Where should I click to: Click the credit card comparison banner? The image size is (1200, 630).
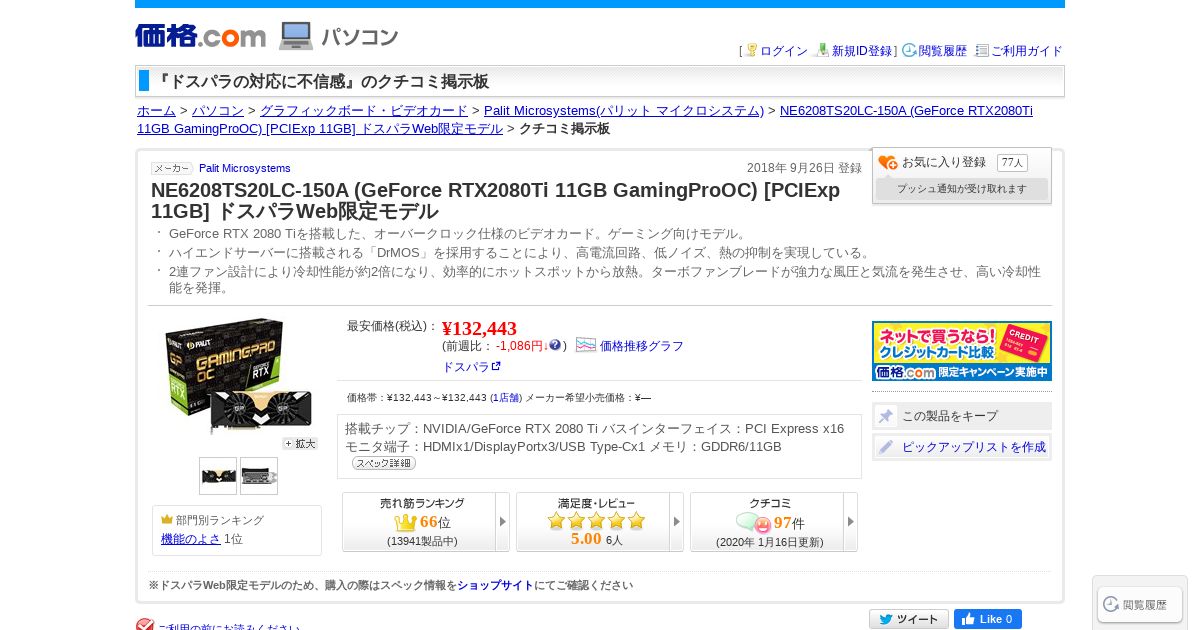[x=962, y=351]
